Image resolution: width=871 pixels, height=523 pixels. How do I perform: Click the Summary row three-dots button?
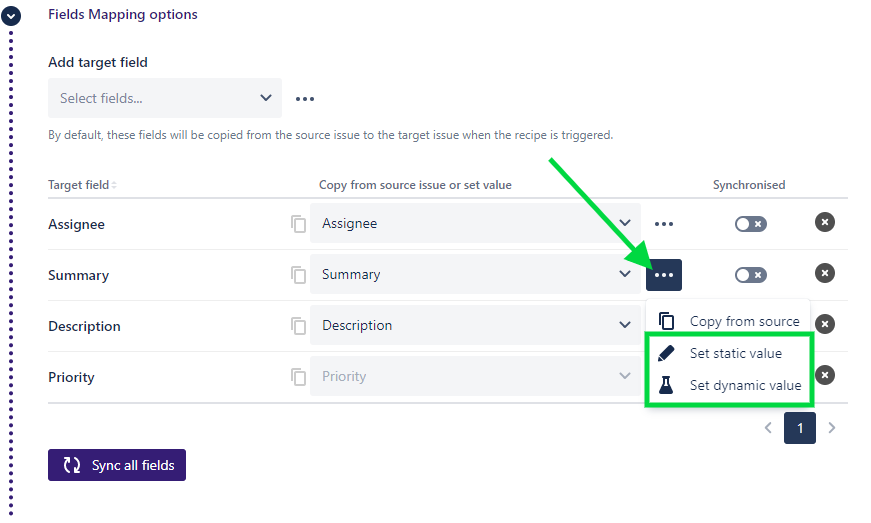point(664,275)
